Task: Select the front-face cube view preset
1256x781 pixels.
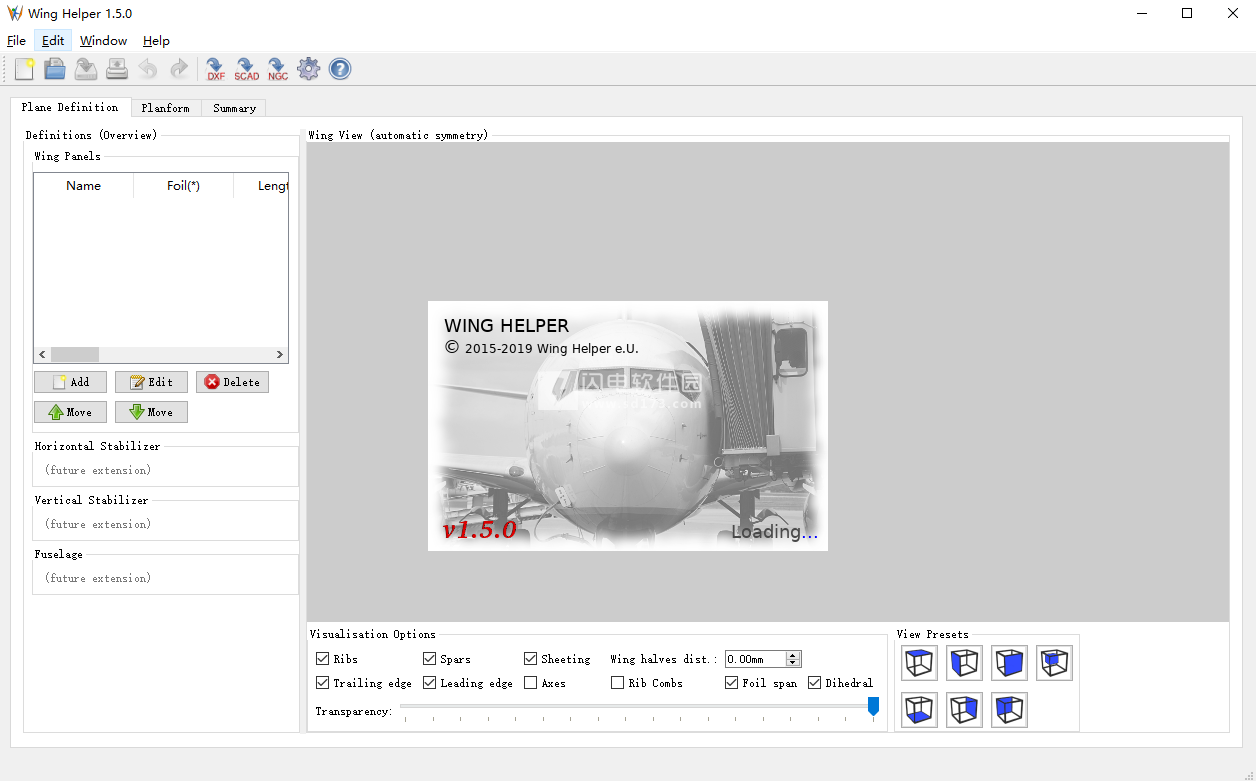Action: tap(1009, 663)
